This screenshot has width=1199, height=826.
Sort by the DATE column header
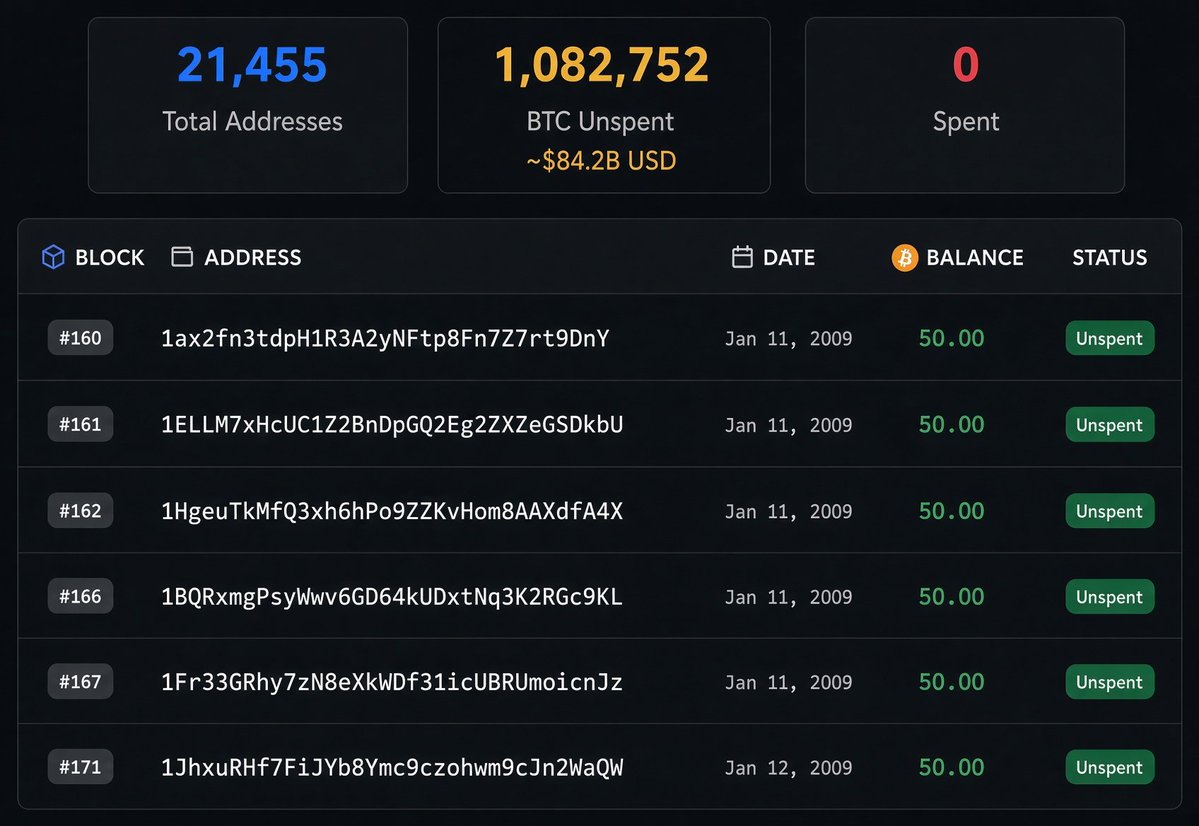point(788,258)
